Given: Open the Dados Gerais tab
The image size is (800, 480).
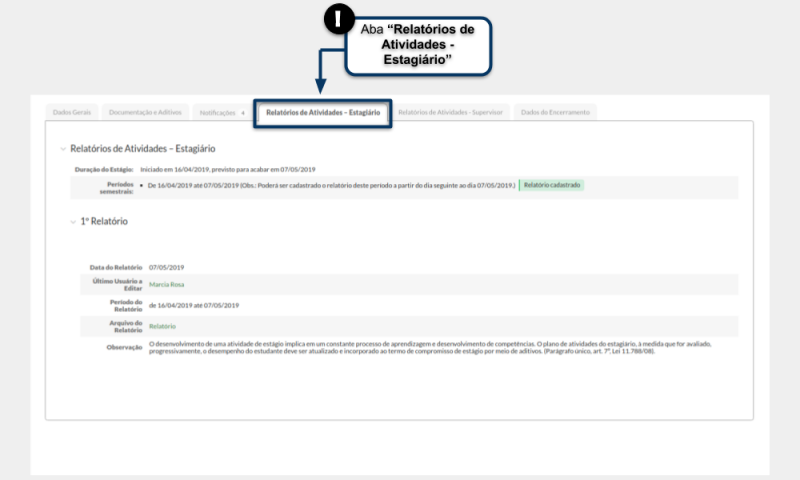Looking at the screenshot, I should tap(72, 112).
